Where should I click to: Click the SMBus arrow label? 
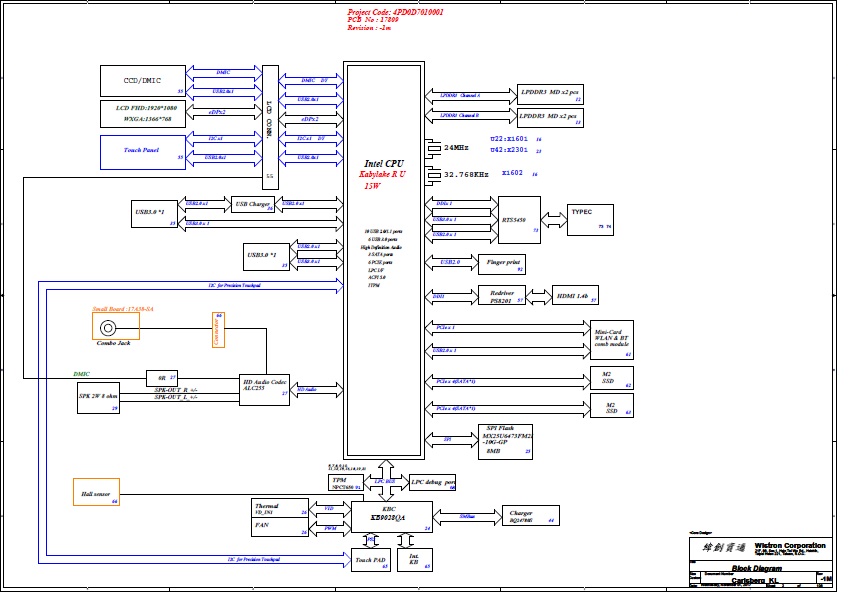tap(467, 516)
